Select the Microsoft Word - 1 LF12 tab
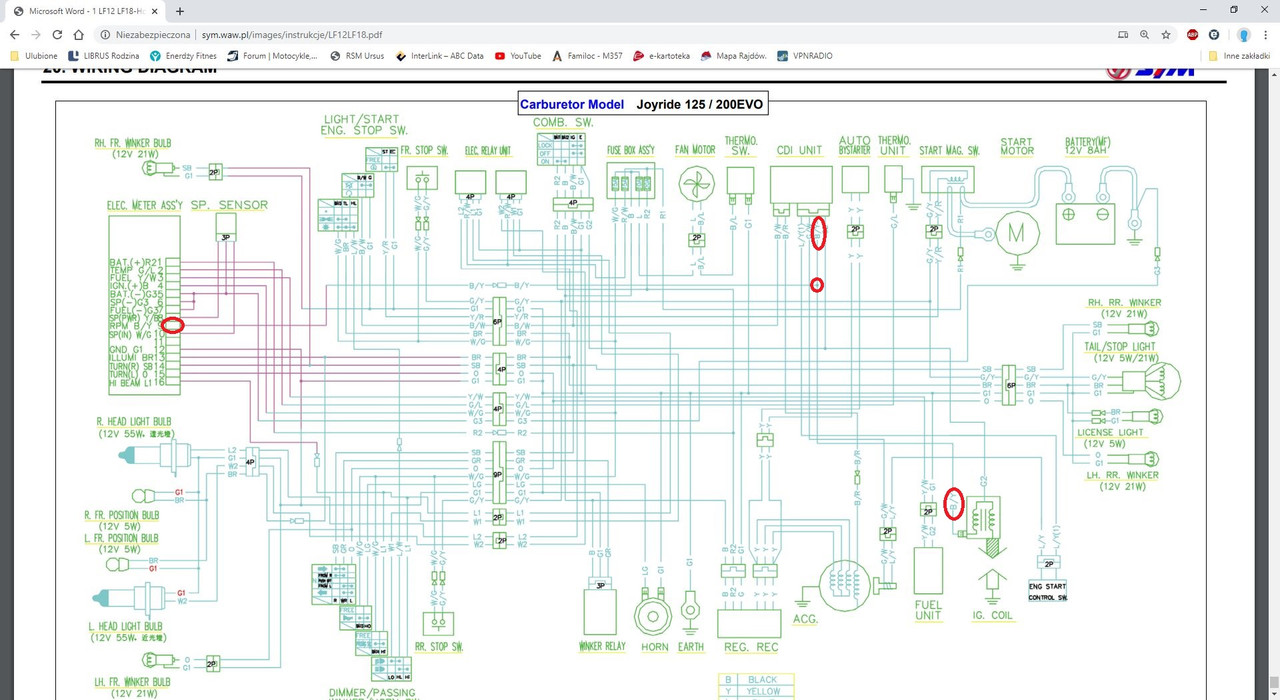This screenshot has height=700, width=1280. 84,11
